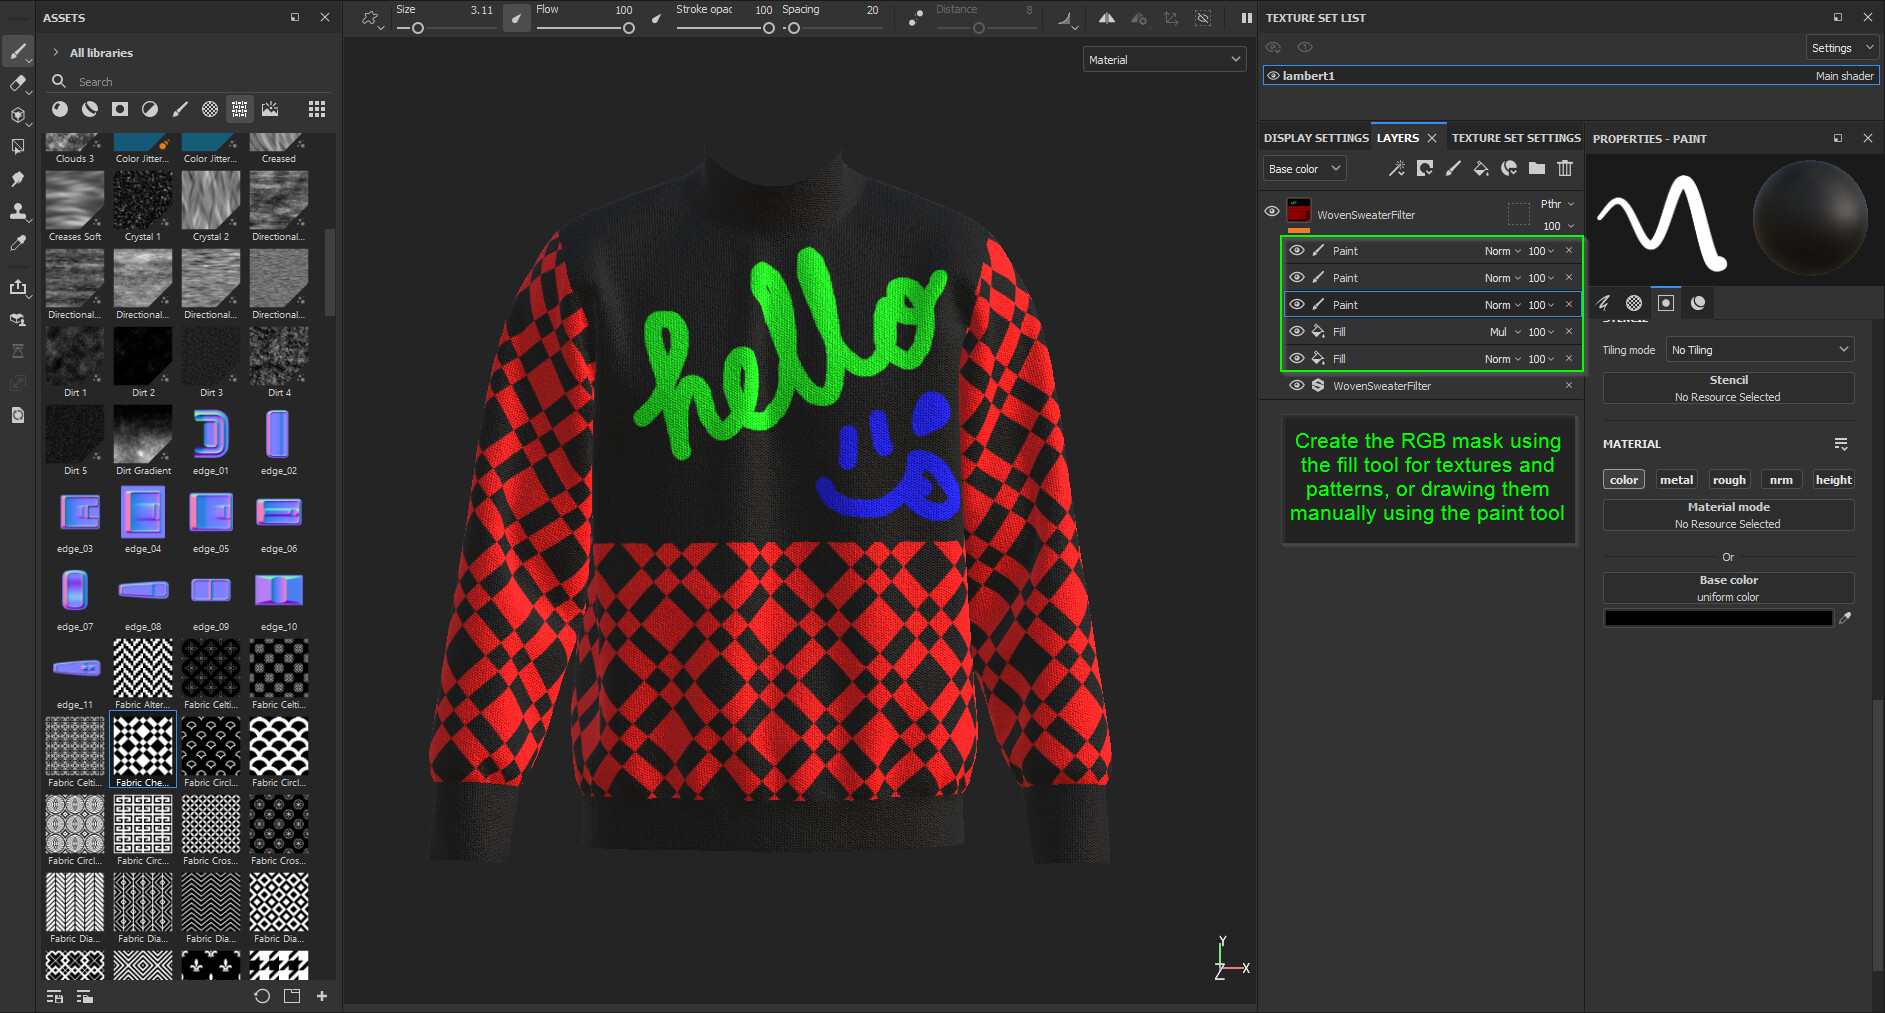Select the Eraser tool
Image resolution: width=1885 pixels, height=1013 pixels.
coord(17,83)
